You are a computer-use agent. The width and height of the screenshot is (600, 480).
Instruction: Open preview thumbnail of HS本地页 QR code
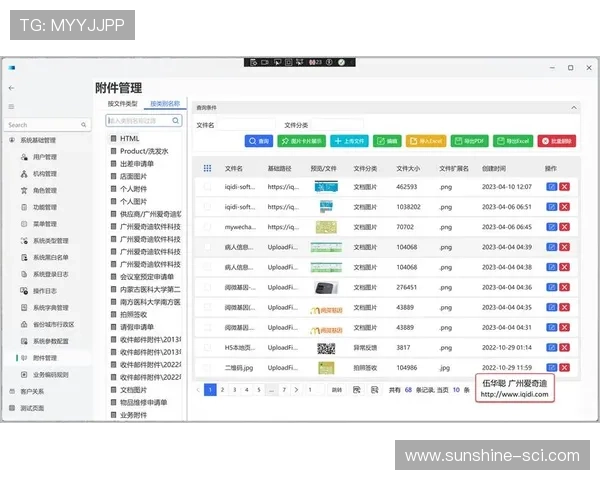(x=326, y=348)
